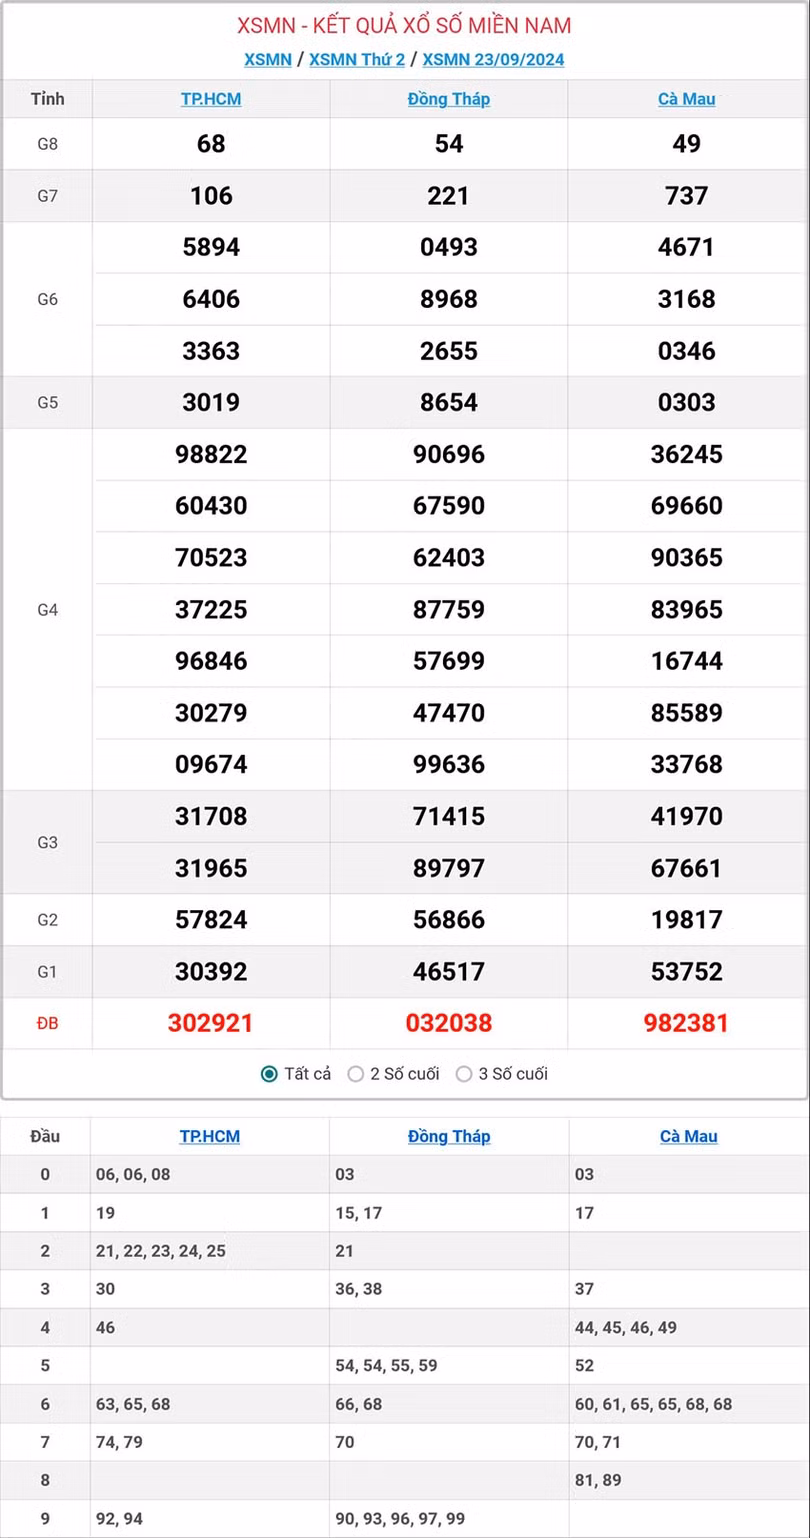Viewport: 810px width, 1538px height.
Task: Open the standalone XSMN breadcrumb link
Action: click(268, 59)
